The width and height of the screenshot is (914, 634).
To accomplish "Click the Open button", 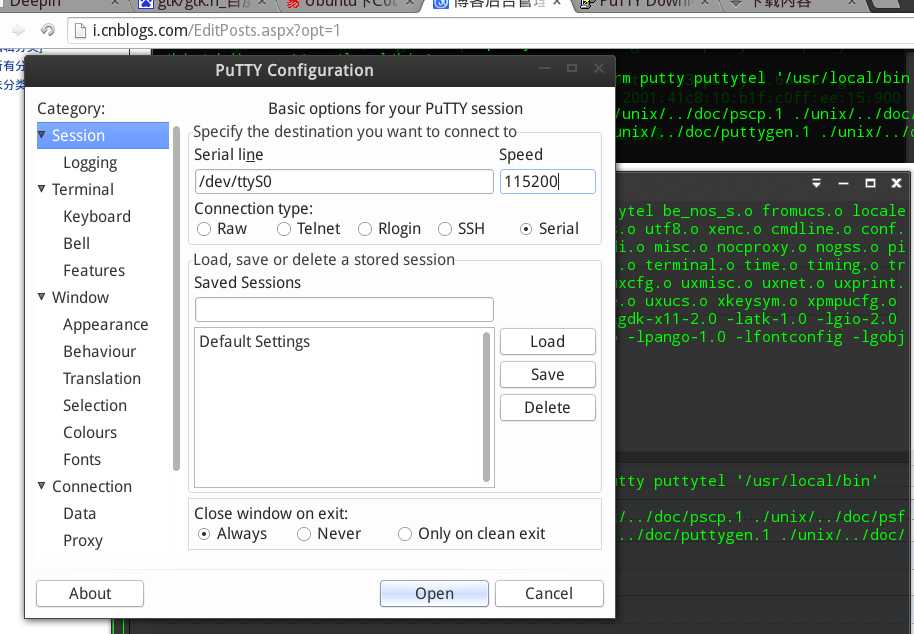I will (434, 593).
